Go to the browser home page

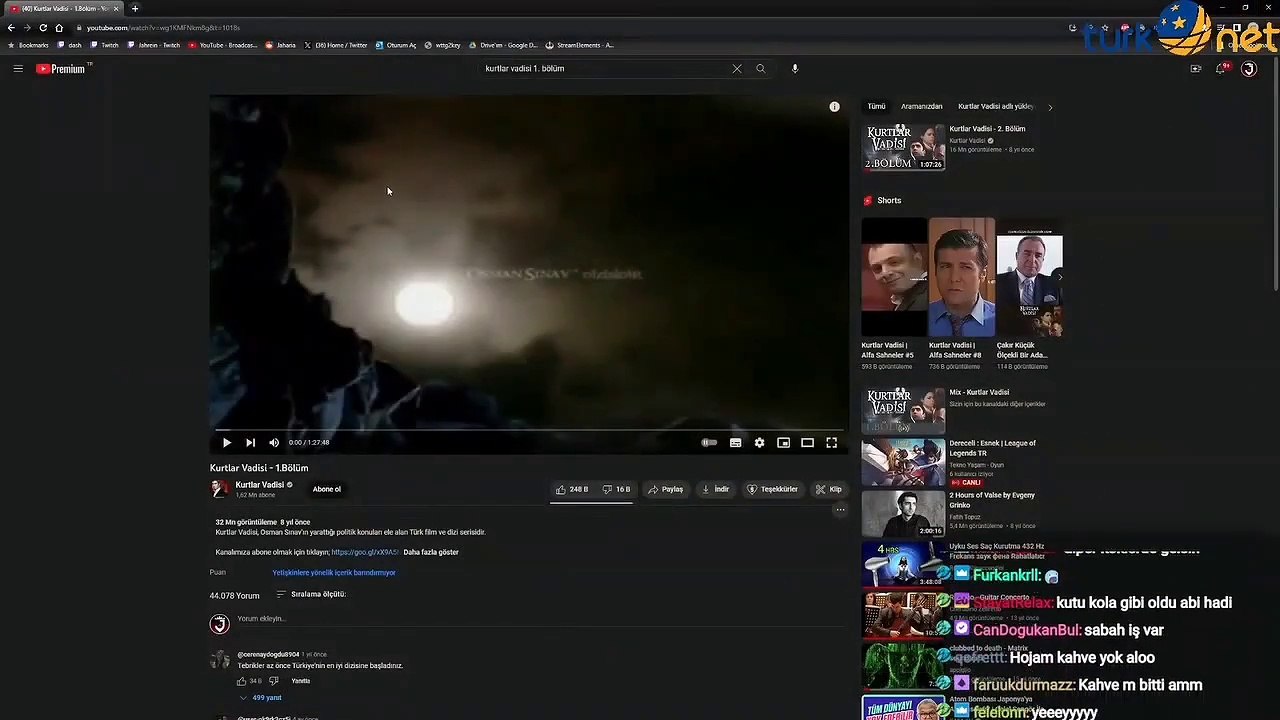59,28
